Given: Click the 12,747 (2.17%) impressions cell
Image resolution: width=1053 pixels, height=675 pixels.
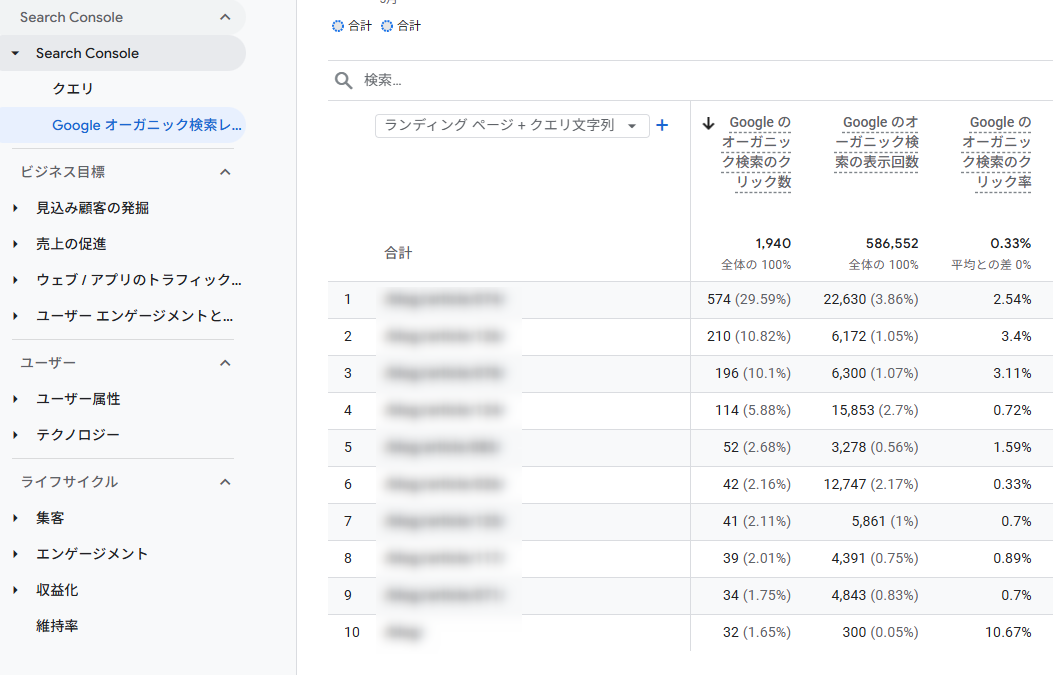Looking at the screenshot, I should pyautogui.click(x=871, y=484).
